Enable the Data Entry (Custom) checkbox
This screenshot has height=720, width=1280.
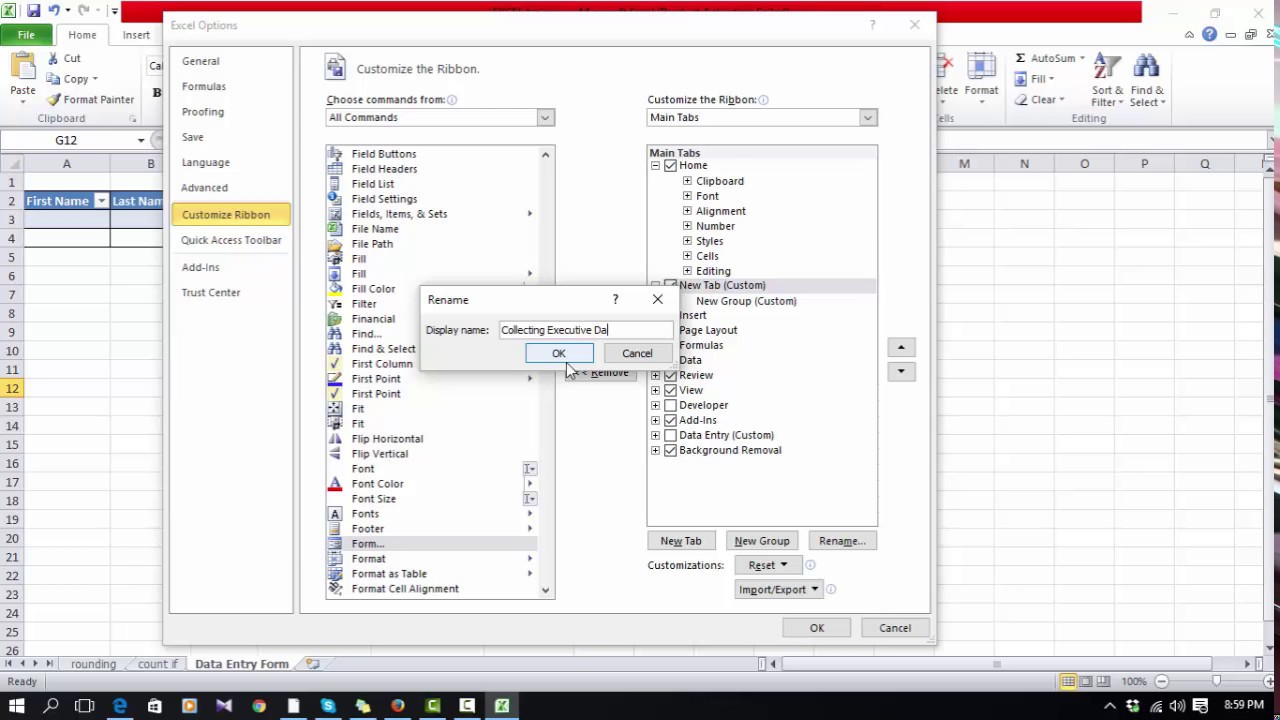(670, 435)
